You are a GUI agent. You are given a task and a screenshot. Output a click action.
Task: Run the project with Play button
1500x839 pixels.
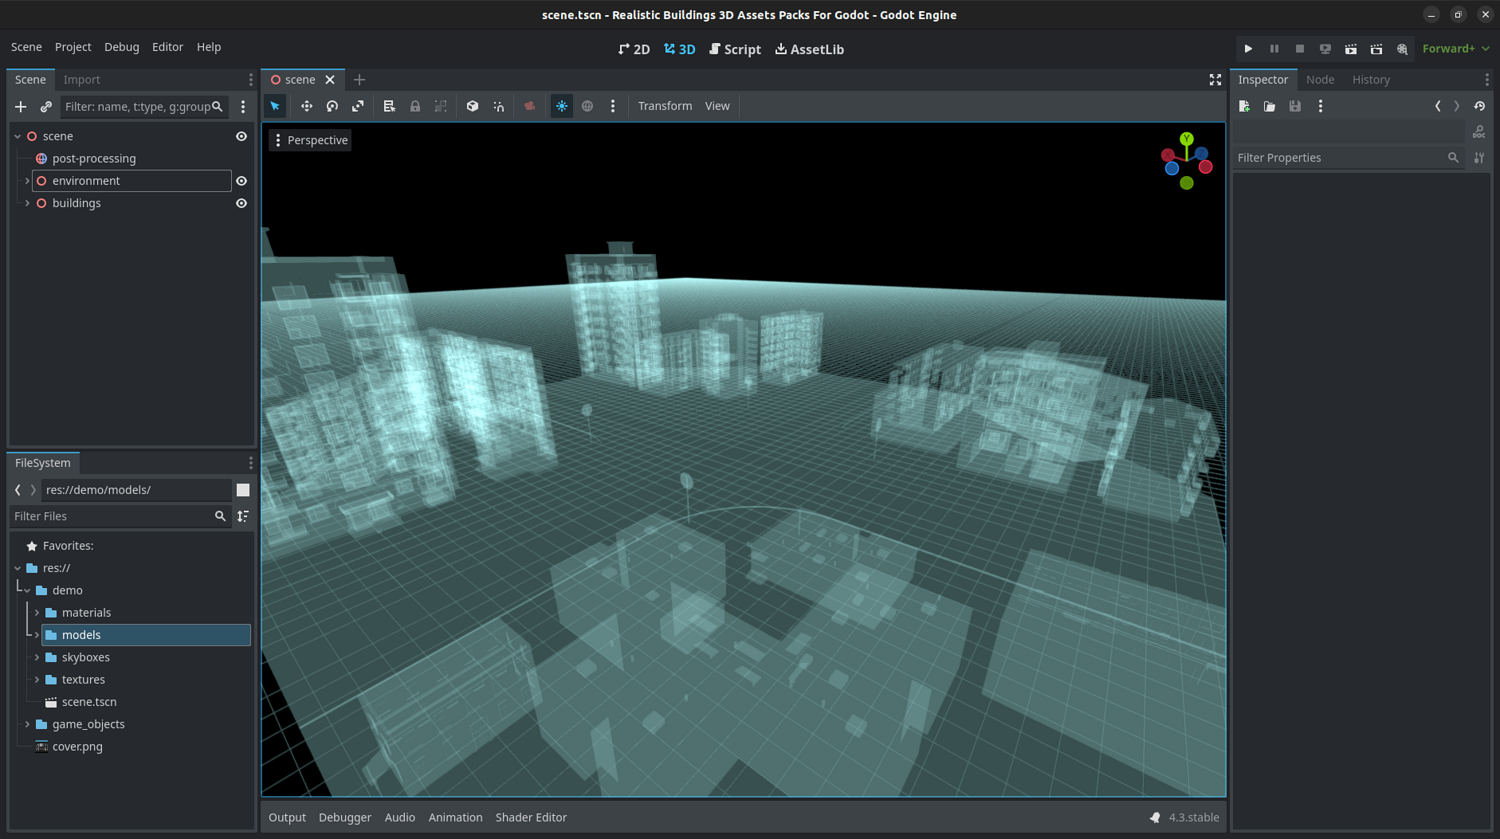coord(1248,49)
